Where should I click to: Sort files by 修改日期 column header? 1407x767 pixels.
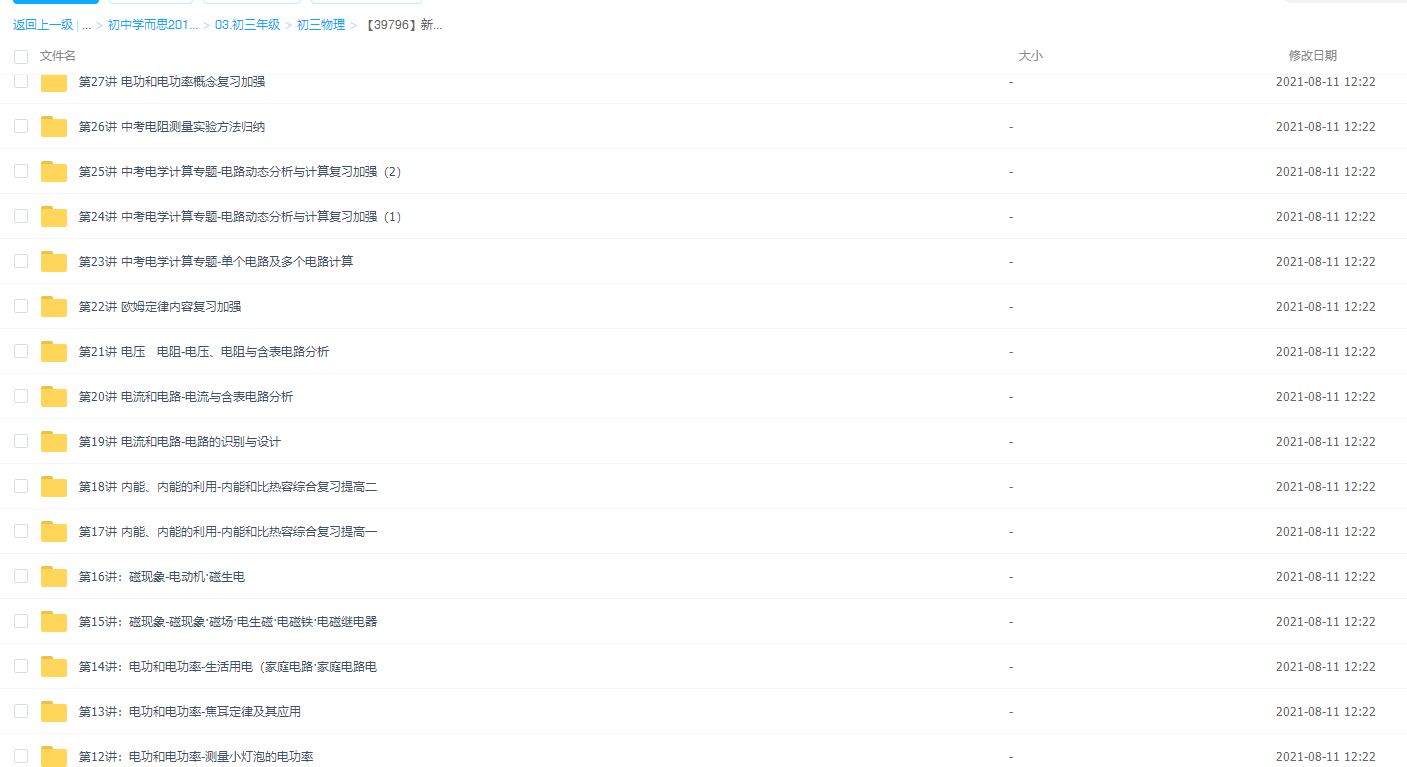pyautogui.click(x=1312, y=56)
